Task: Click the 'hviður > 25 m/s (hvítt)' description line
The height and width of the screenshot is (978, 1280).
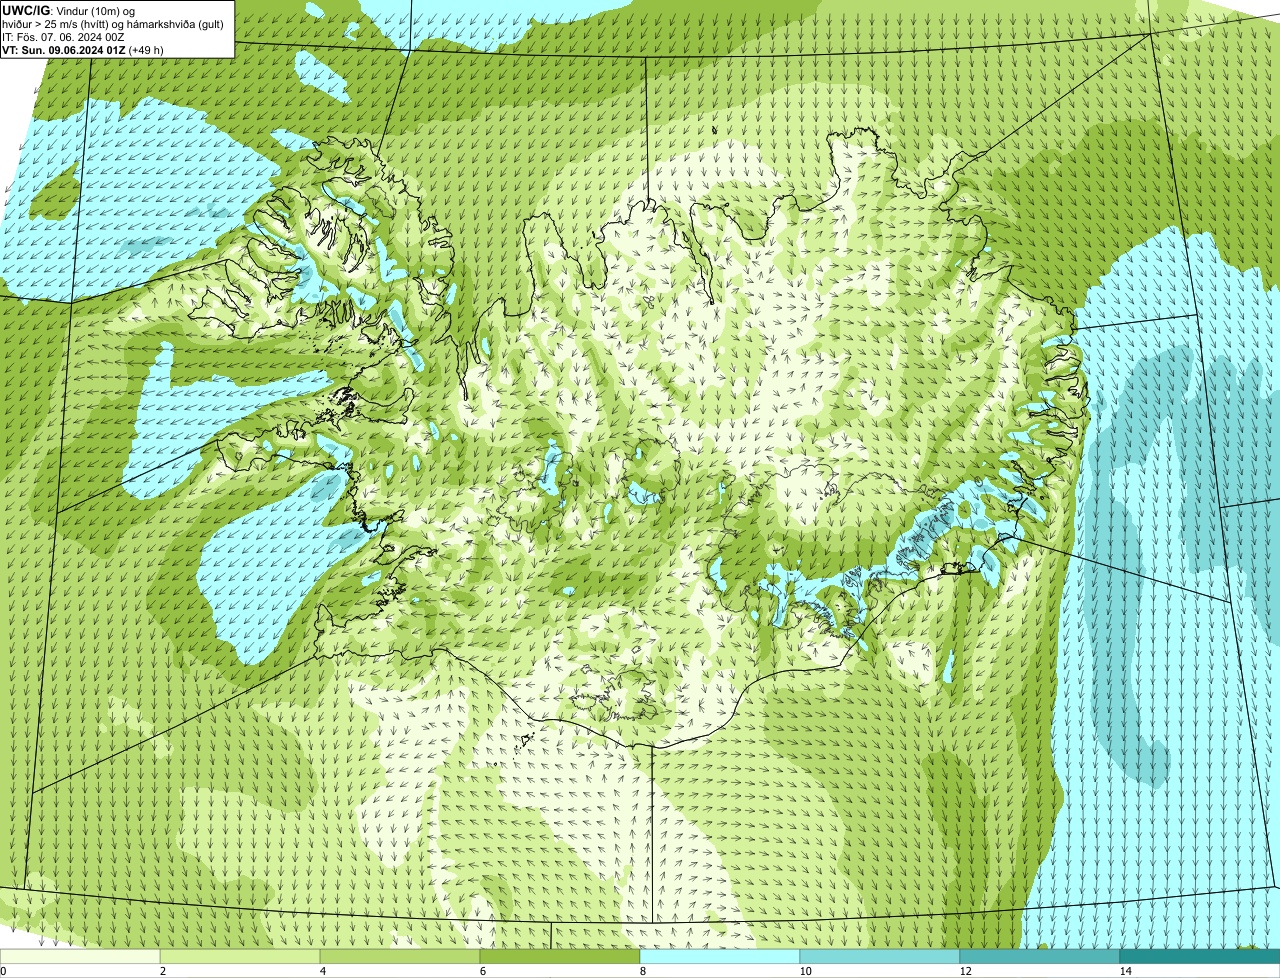Action: 113,23
